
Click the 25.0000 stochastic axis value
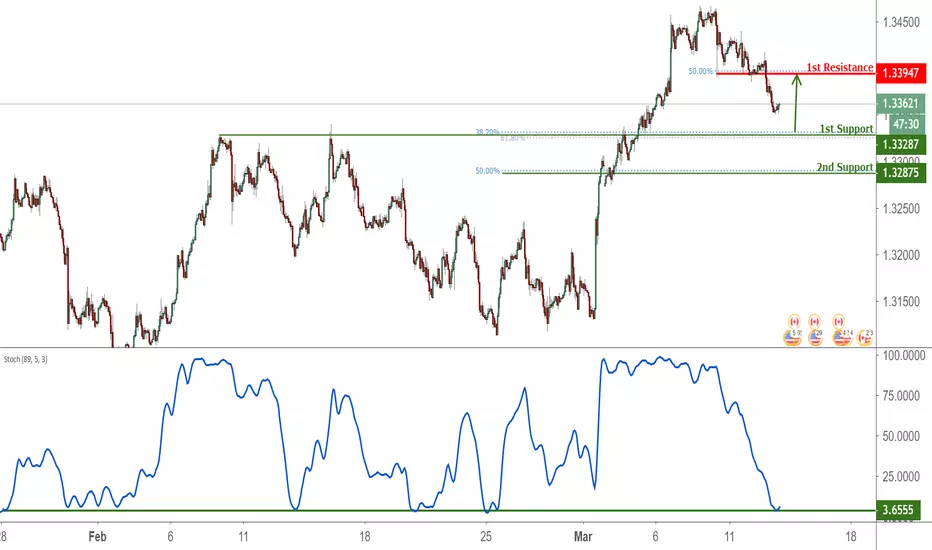tap(903, 476)
